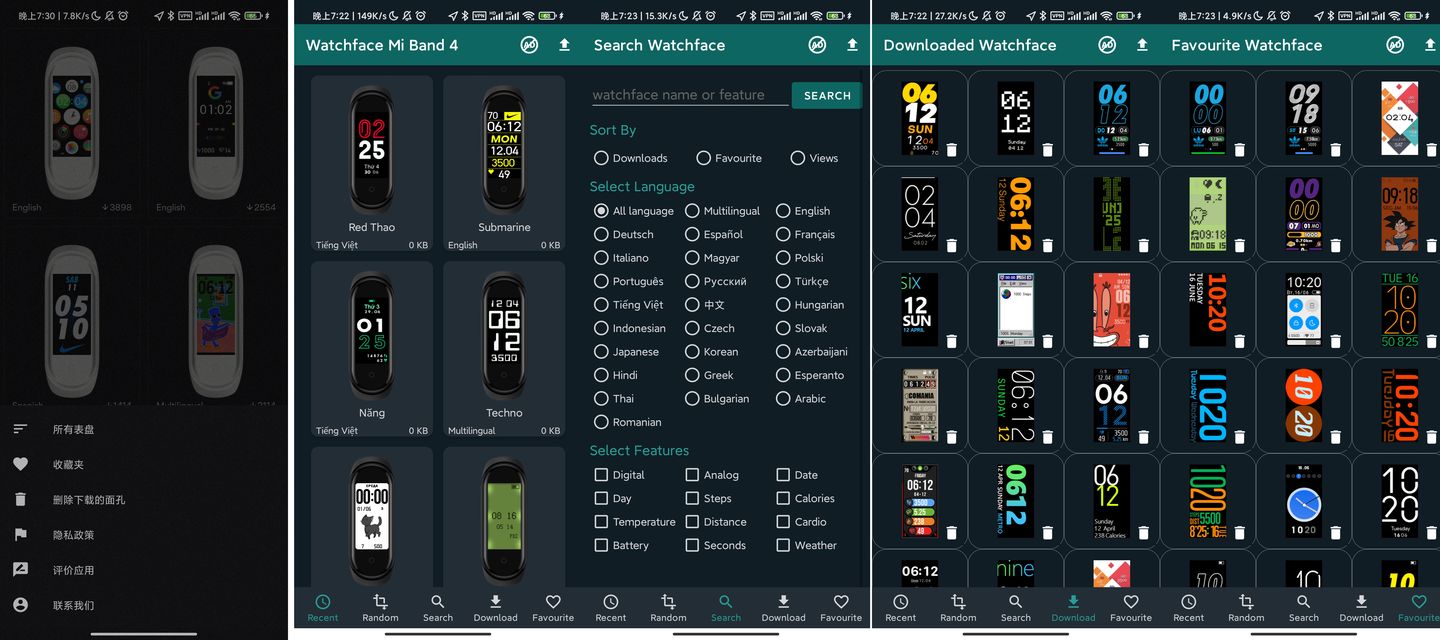
Task: Switch to Random tab on Watchface Mi Band 4 screen
Action: 380,608
